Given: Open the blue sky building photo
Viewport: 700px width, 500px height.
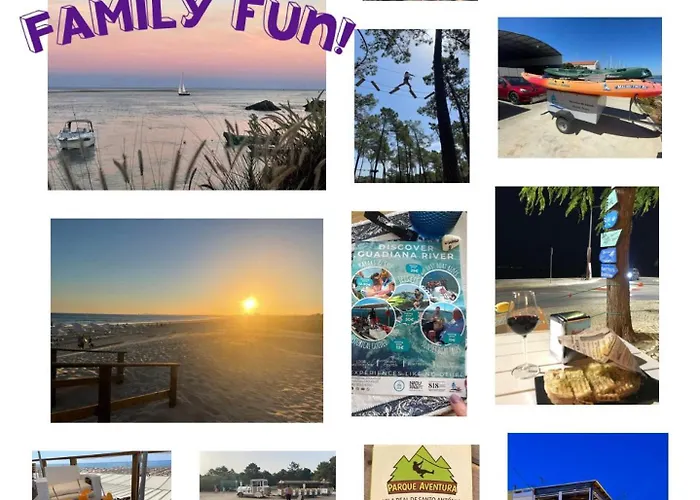Looking at the screenshot, I should click(x=588, y=467).
